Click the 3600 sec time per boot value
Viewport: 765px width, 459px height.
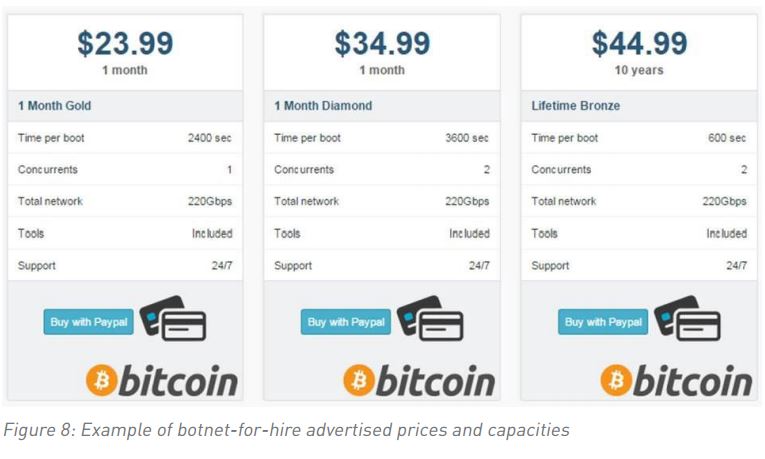467,138
